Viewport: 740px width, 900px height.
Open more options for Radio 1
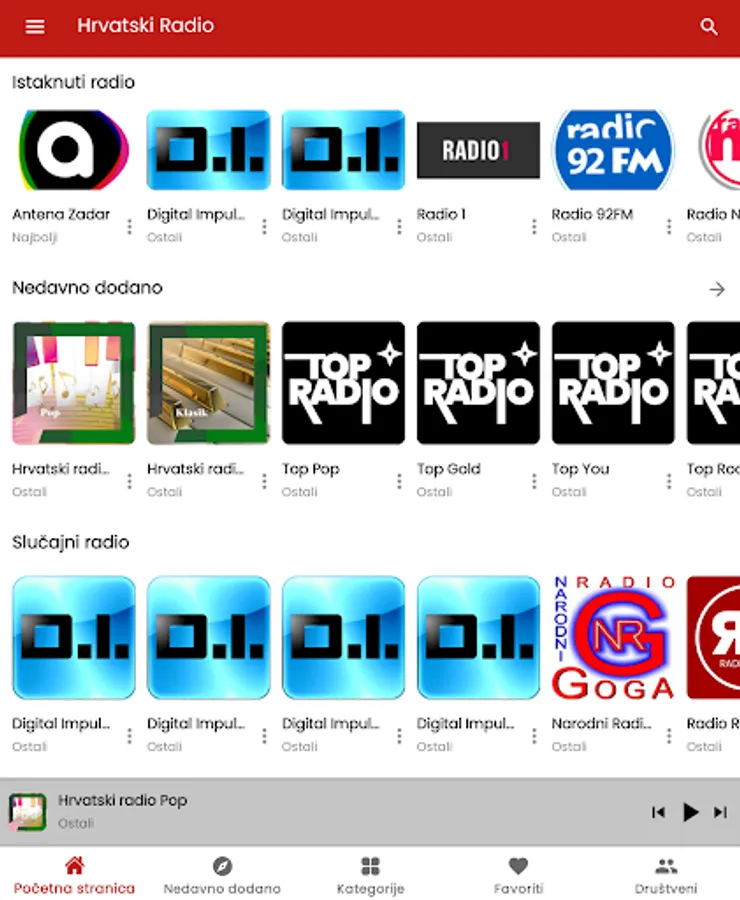(x=534, y=227)
